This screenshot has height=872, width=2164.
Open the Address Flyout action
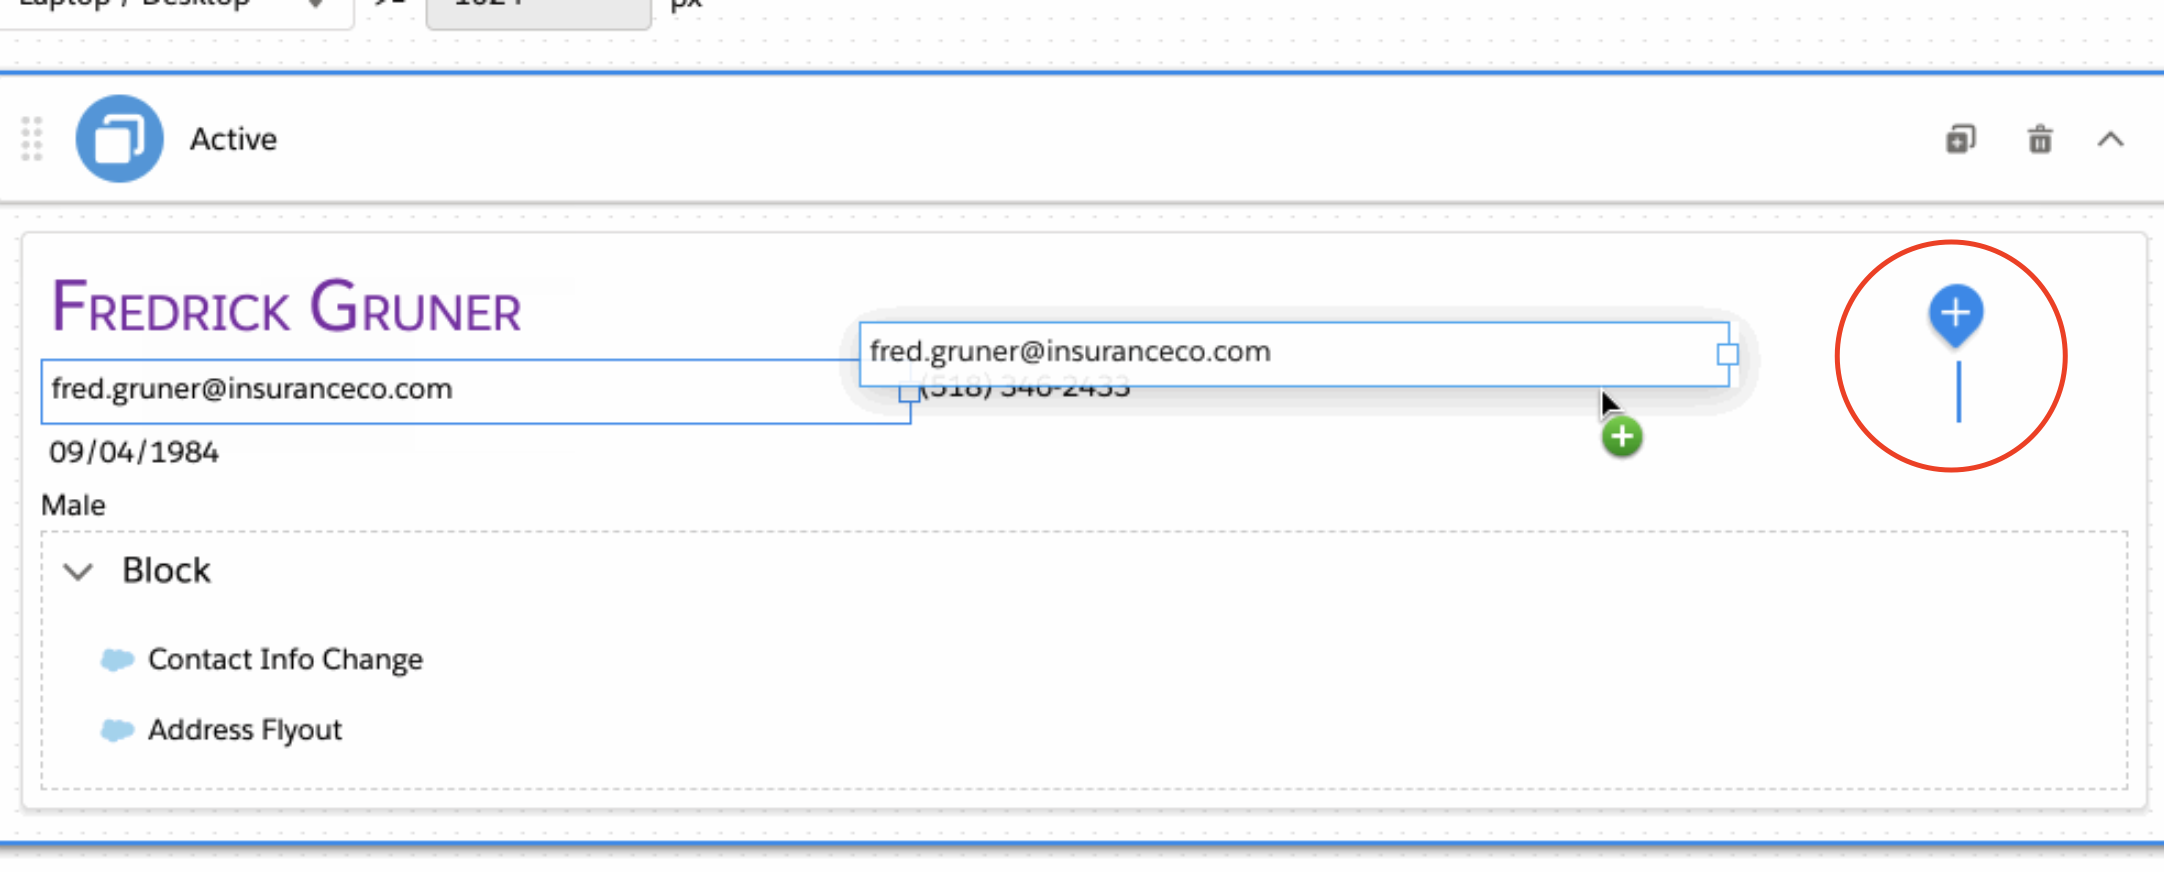click(245, 730)
